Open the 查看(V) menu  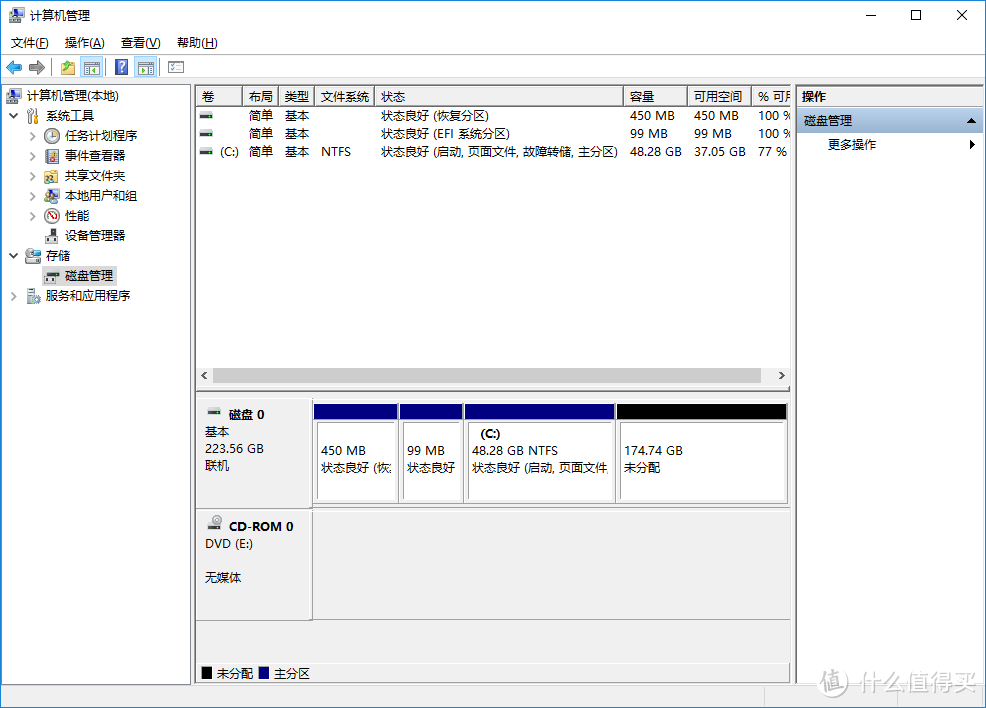coord(140,42)
